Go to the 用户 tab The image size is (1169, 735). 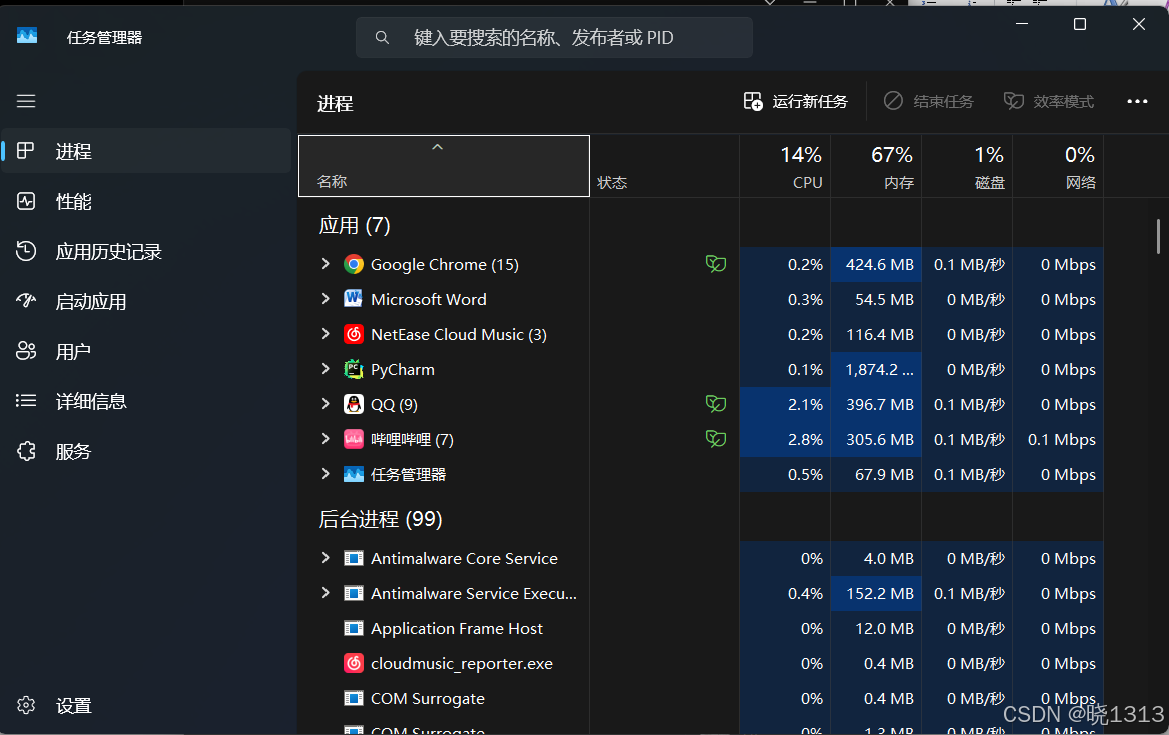click(x=147, y=351)
